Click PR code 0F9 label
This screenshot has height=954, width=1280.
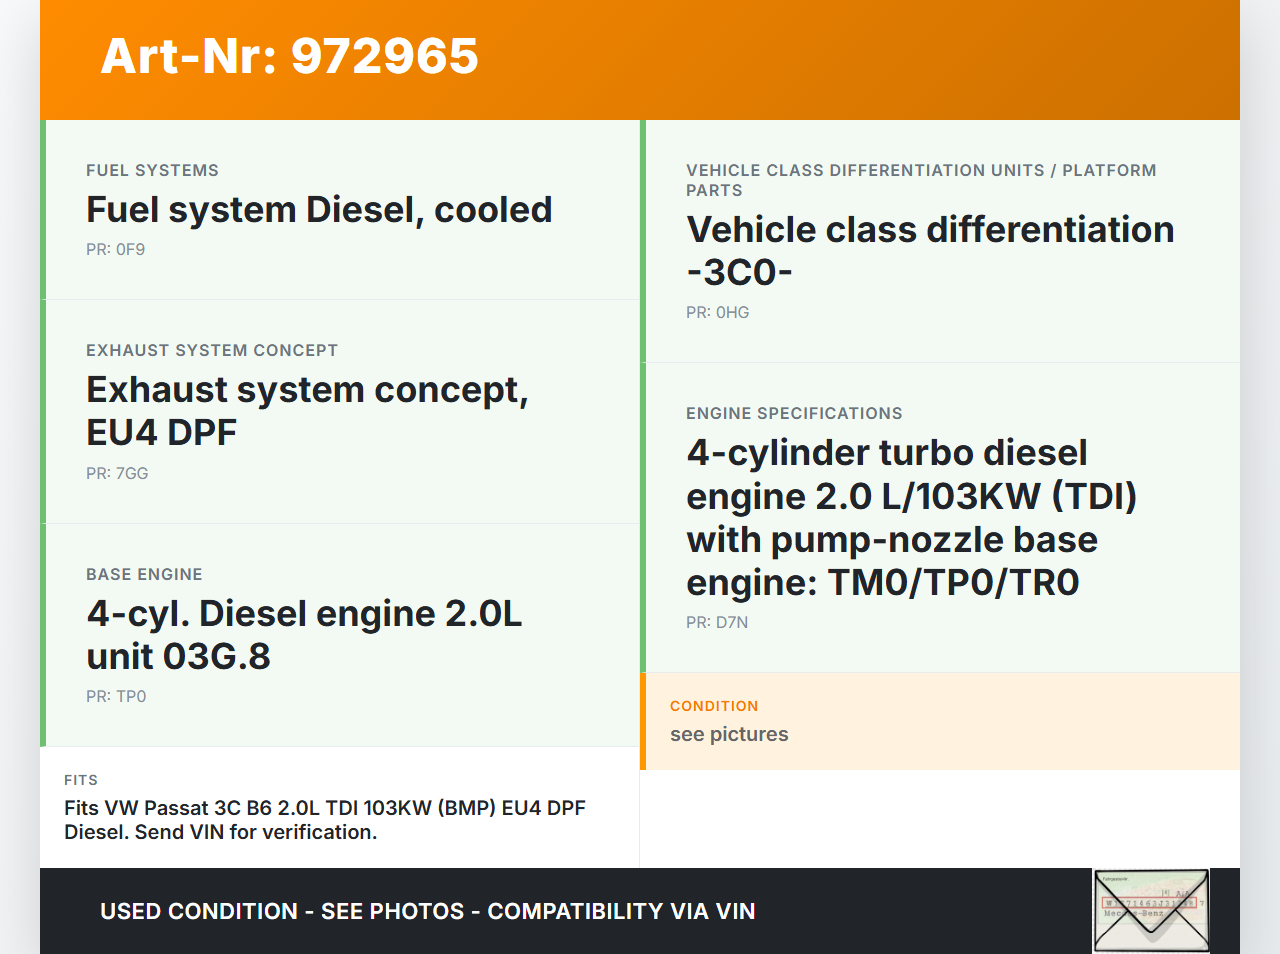pos(115,250)
